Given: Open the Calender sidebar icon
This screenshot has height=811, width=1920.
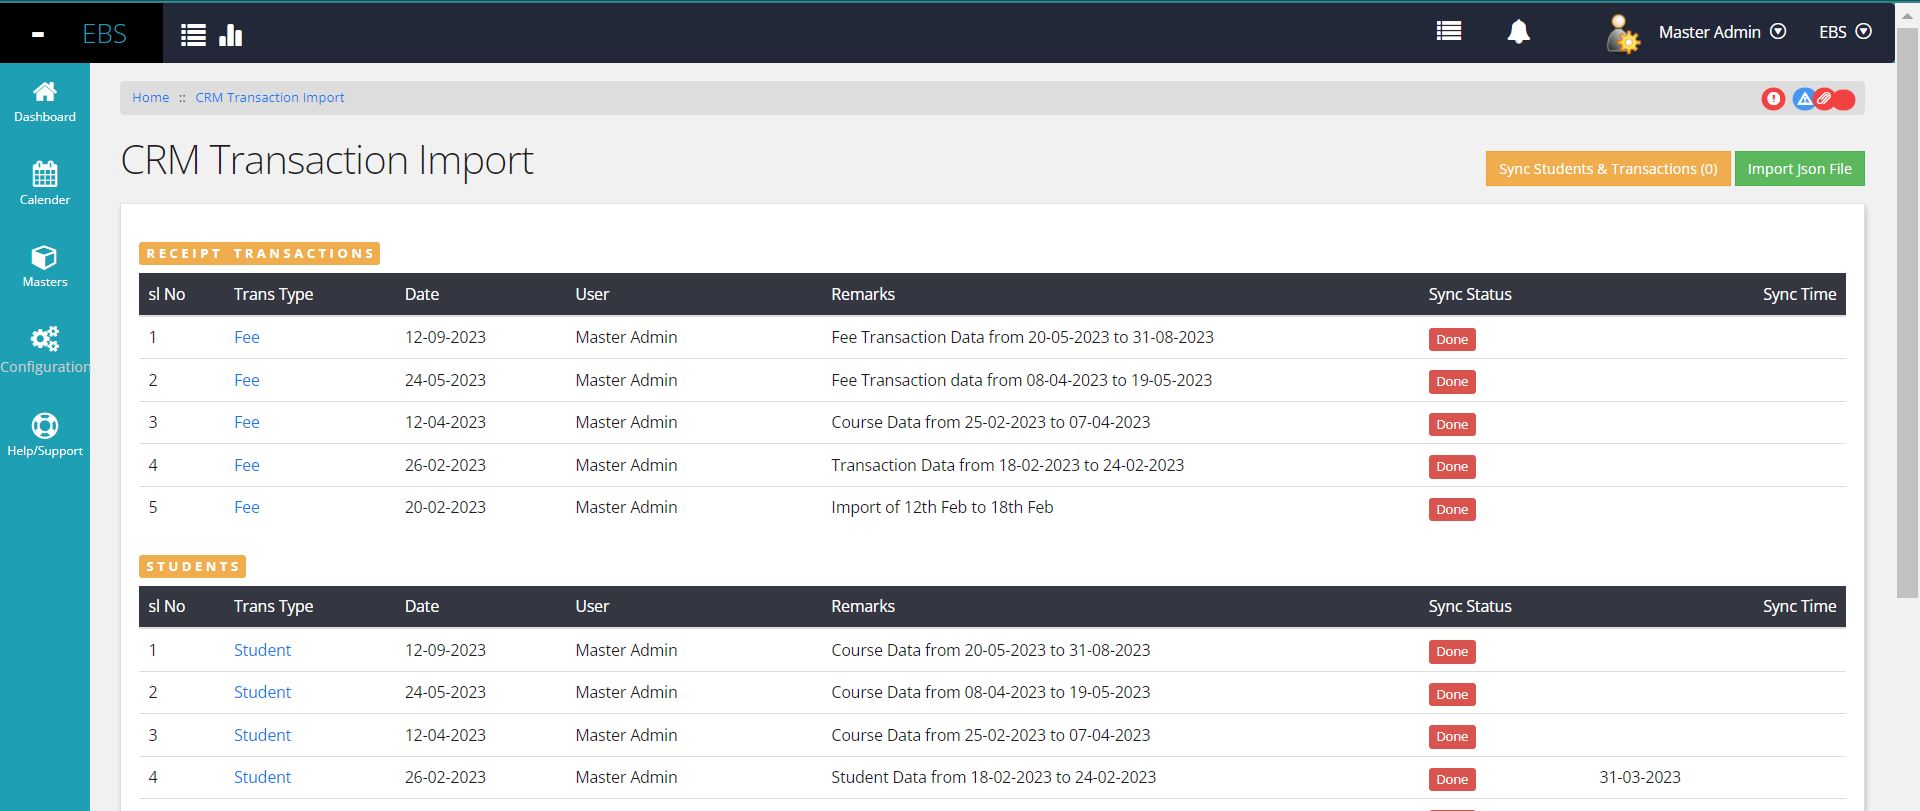Looking at the screenshot, I should tap(45, 184).
